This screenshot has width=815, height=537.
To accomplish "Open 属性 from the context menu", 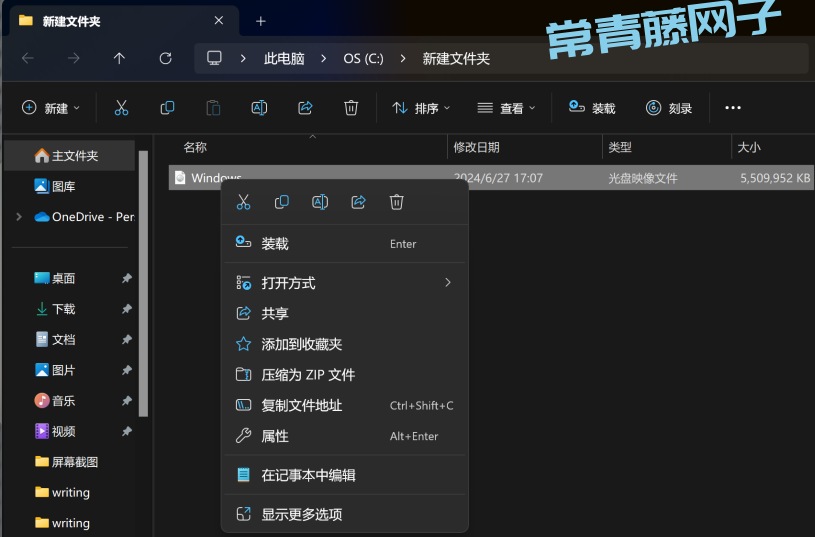I will click(275, 436).
